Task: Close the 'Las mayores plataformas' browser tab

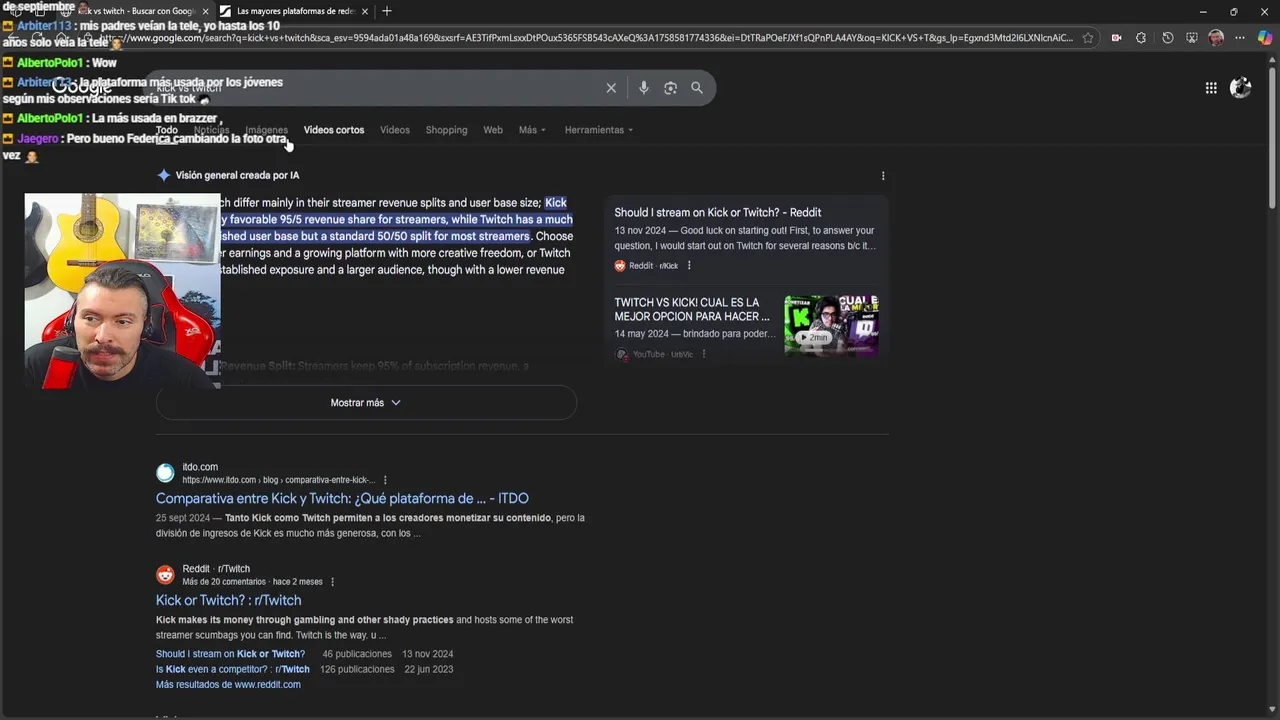Action: tap(364, 11)
